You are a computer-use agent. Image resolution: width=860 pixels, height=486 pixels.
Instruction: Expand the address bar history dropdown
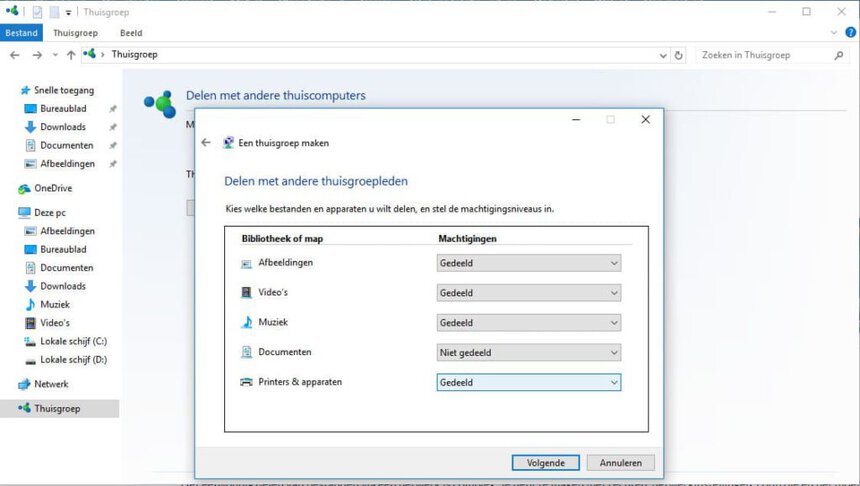(663, 55)
